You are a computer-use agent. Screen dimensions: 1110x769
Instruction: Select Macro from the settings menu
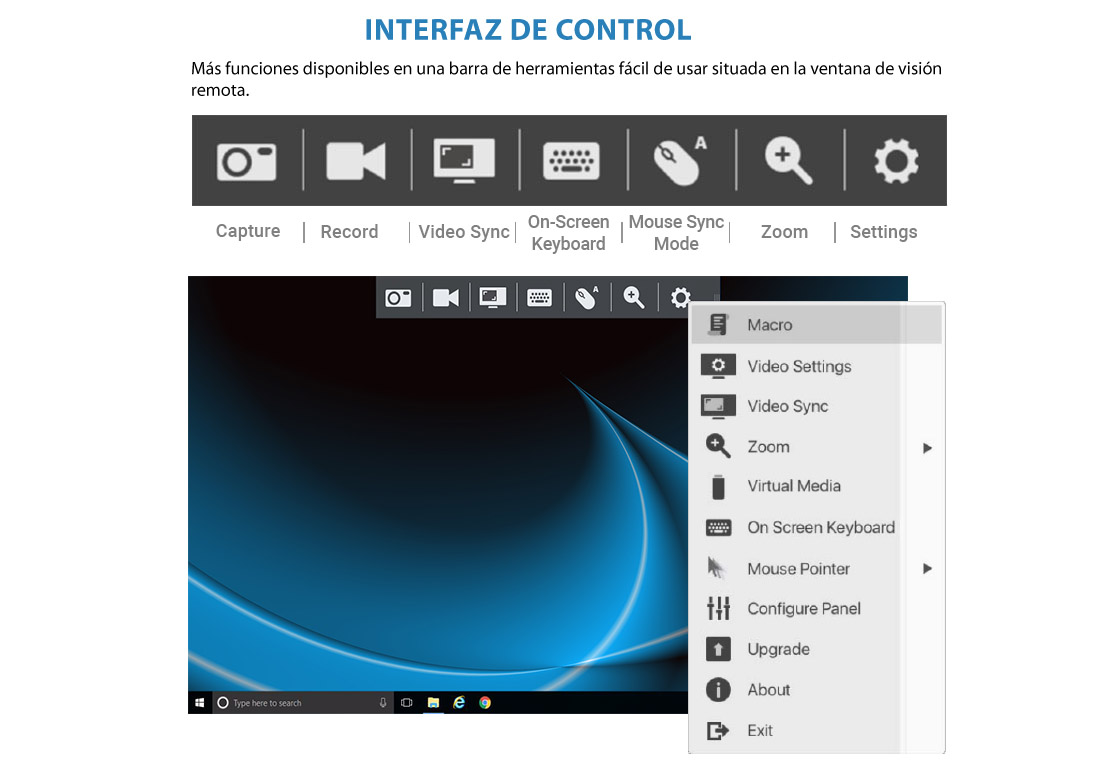pyautogui.click(x=769, y=325)
